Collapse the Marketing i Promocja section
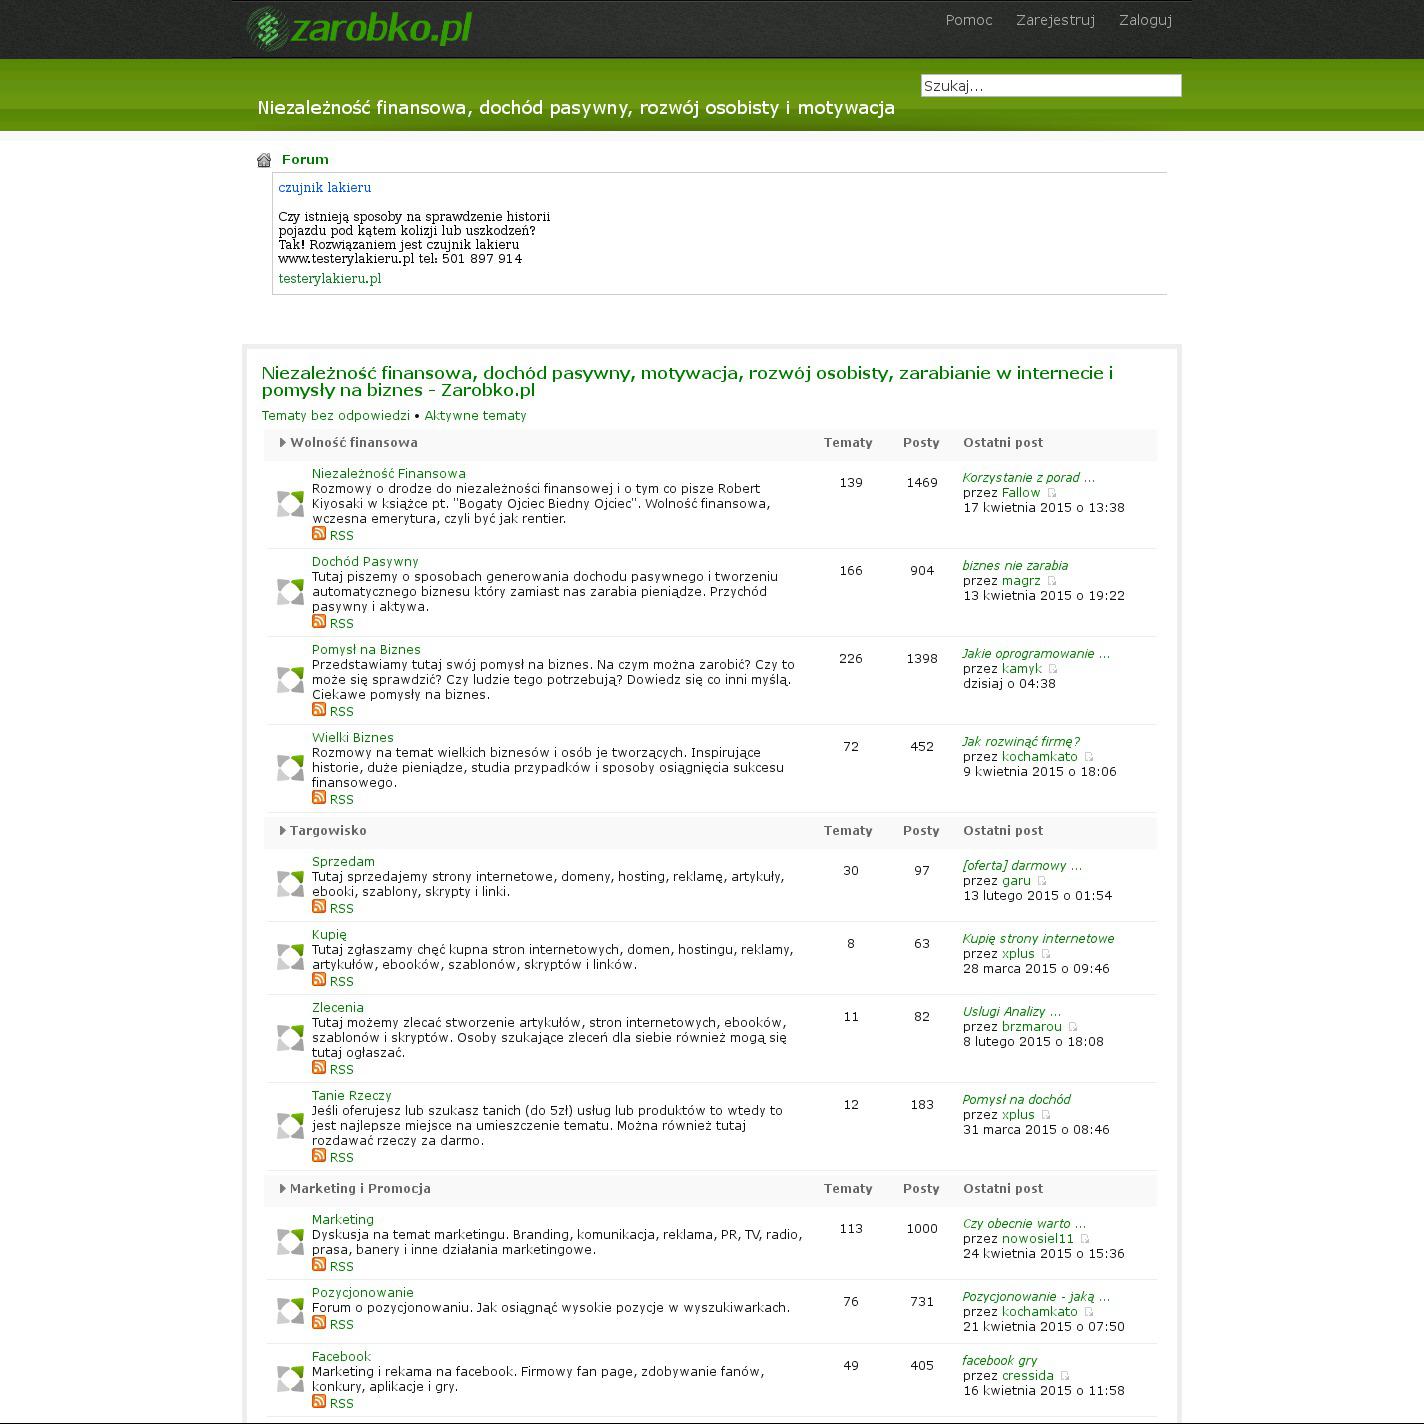 tap(283, 1189)
